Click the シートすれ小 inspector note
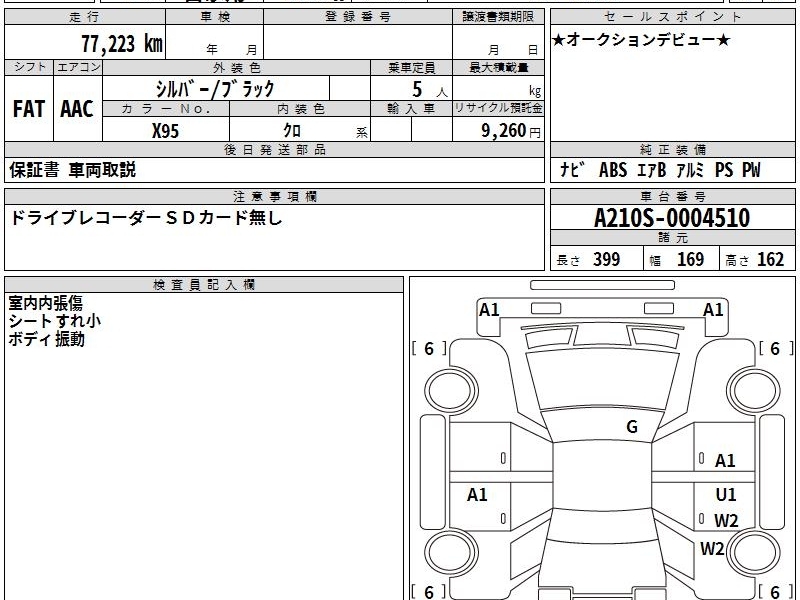 pos(55,321)
